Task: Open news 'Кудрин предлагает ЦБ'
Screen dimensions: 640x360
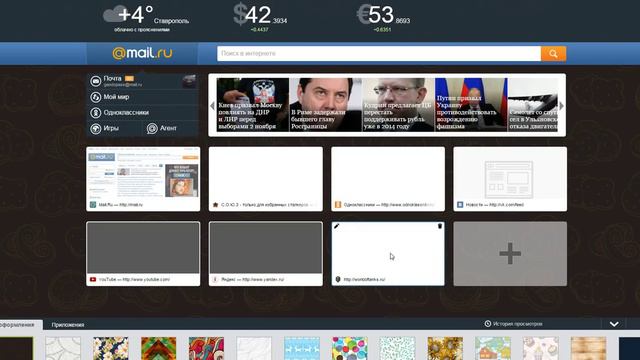Action: [x=398, y=104]
